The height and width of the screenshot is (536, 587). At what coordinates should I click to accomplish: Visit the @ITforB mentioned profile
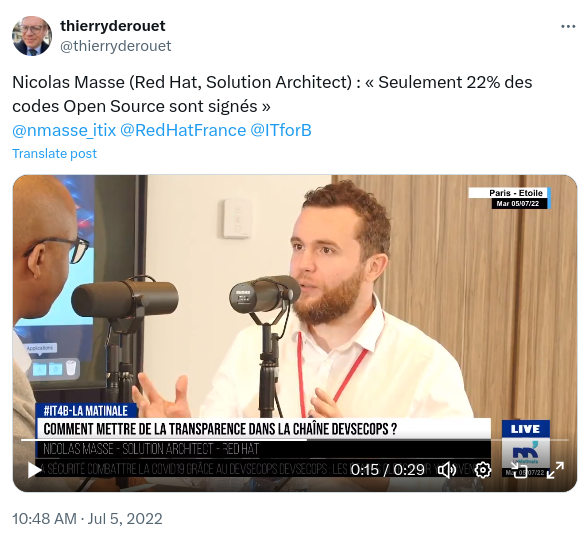280,130
